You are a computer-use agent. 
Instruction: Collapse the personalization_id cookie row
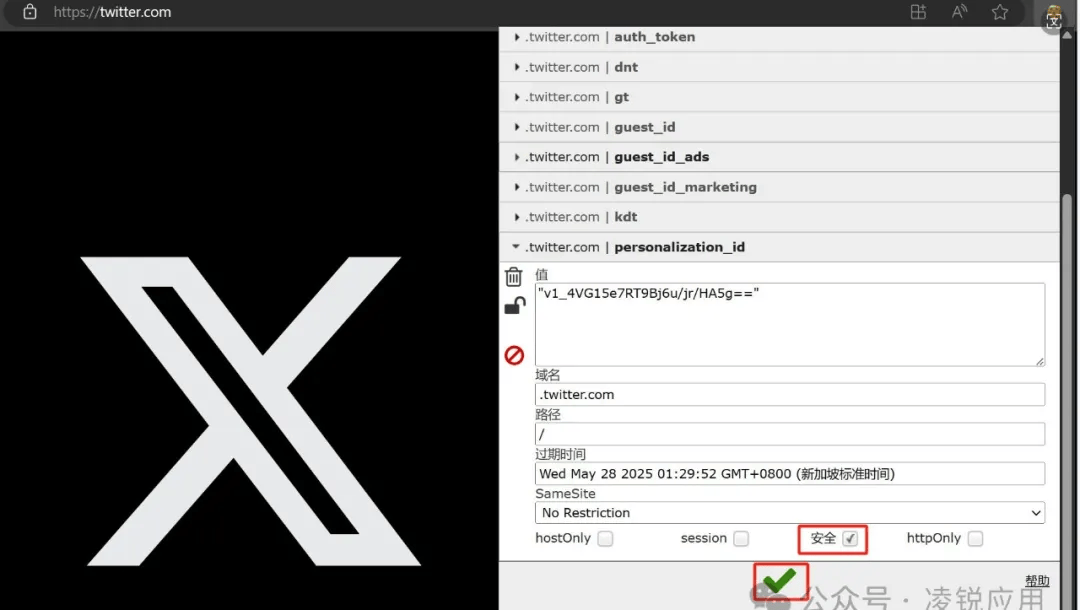pyautogui.click(x=779, y=247)
